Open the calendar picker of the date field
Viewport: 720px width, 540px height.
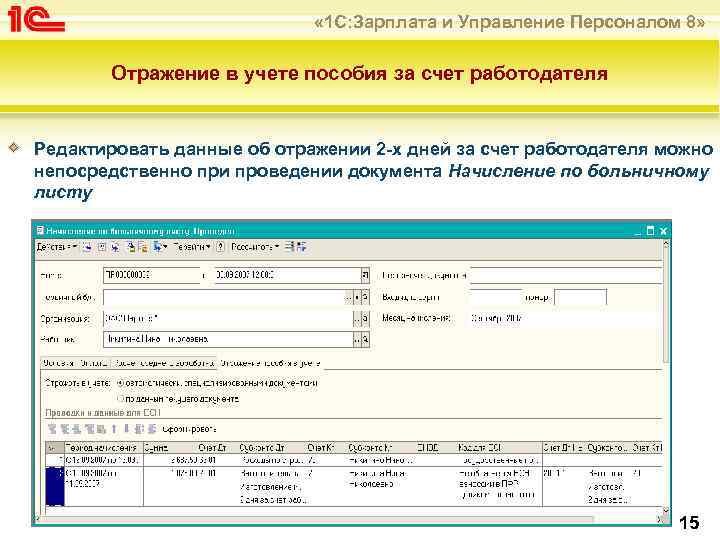[365, 275]
